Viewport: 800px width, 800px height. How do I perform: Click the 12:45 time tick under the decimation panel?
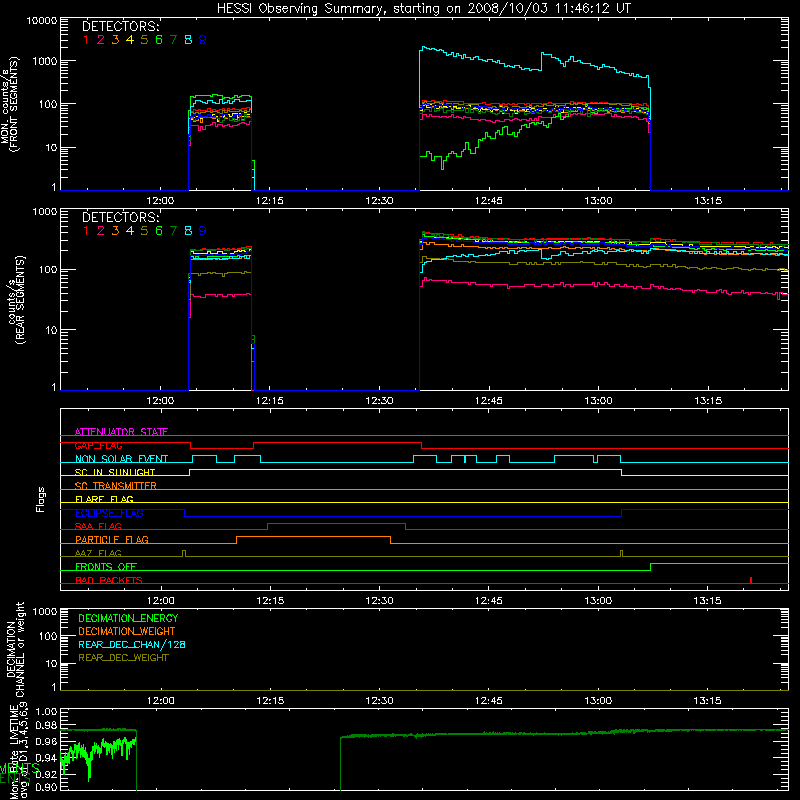(x=489, y=701)
